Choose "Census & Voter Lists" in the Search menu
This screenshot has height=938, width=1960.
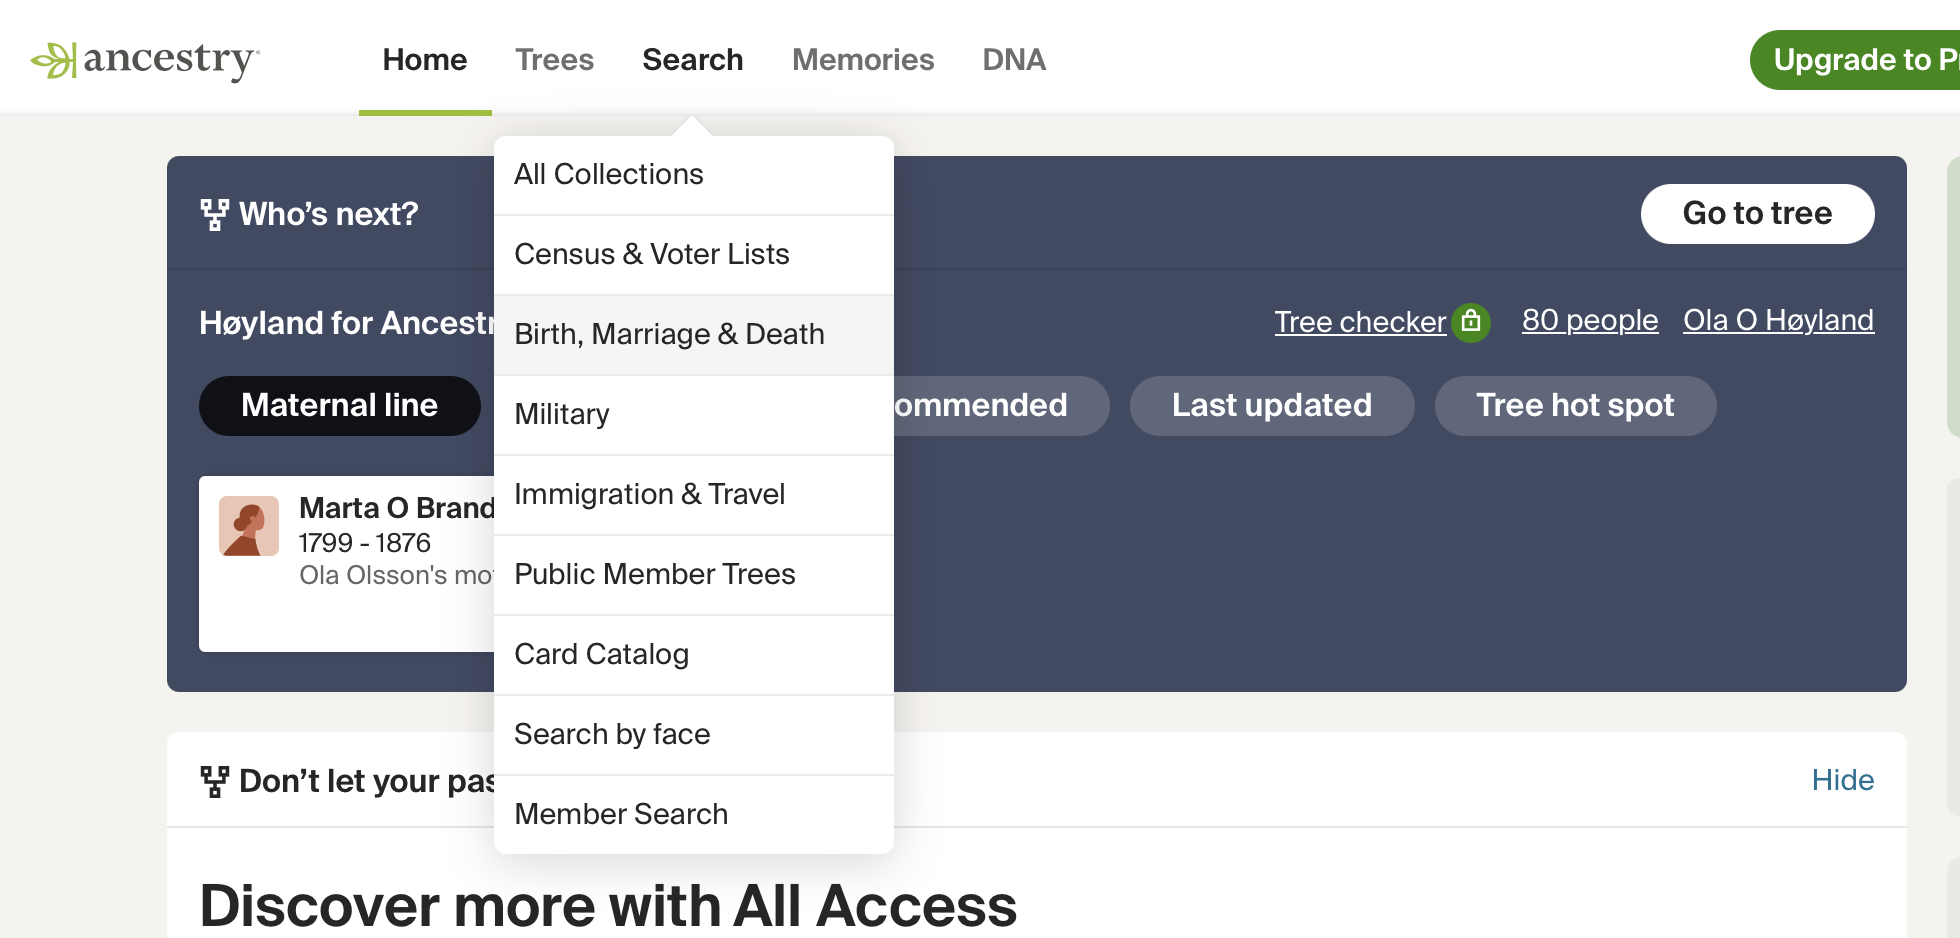coord(652,254)
